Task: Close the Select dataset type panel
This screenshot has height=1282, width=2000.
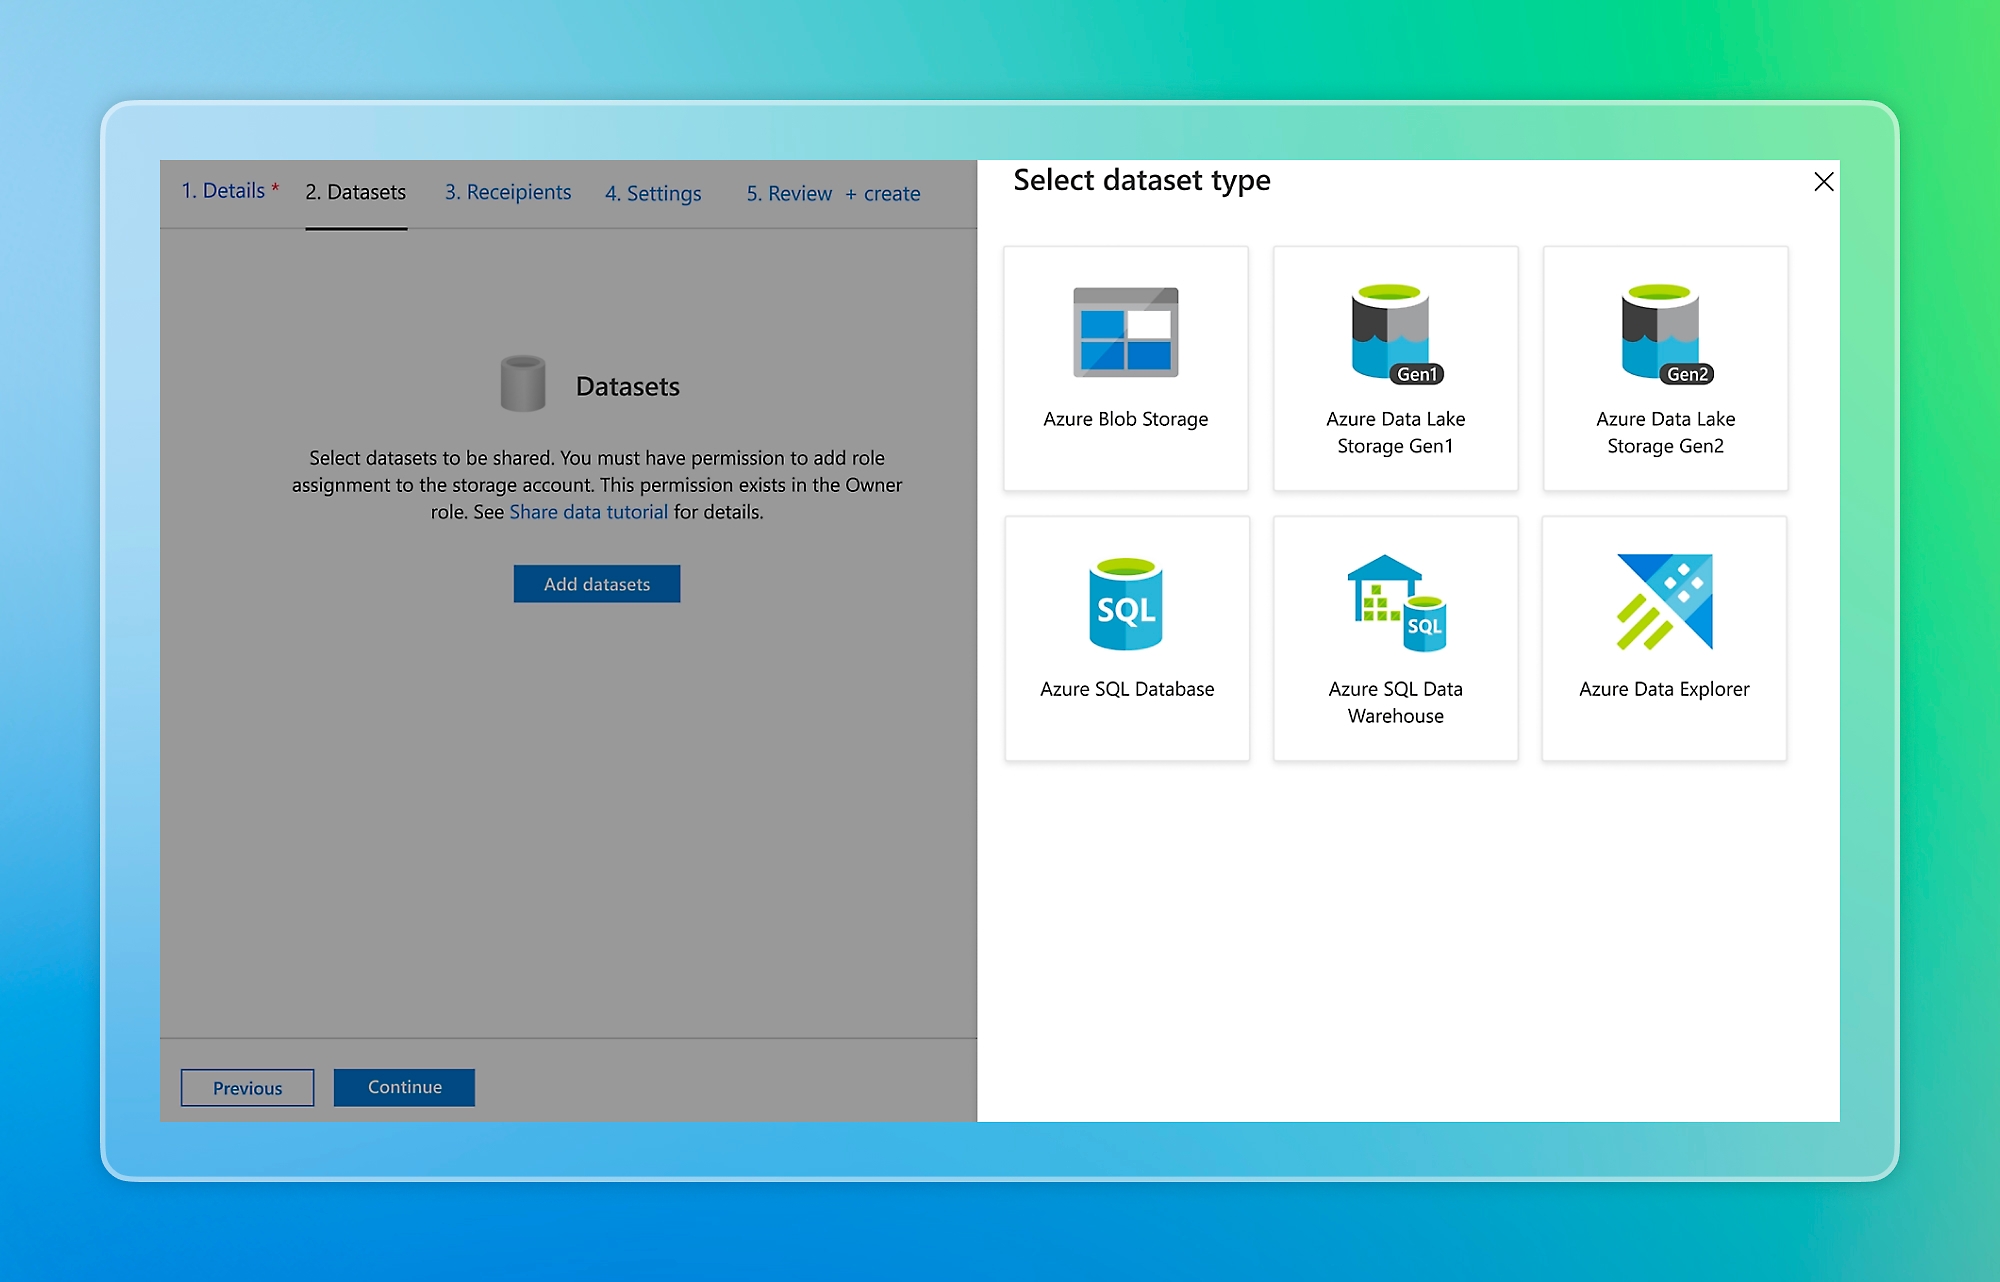Action: point(1823,181)
